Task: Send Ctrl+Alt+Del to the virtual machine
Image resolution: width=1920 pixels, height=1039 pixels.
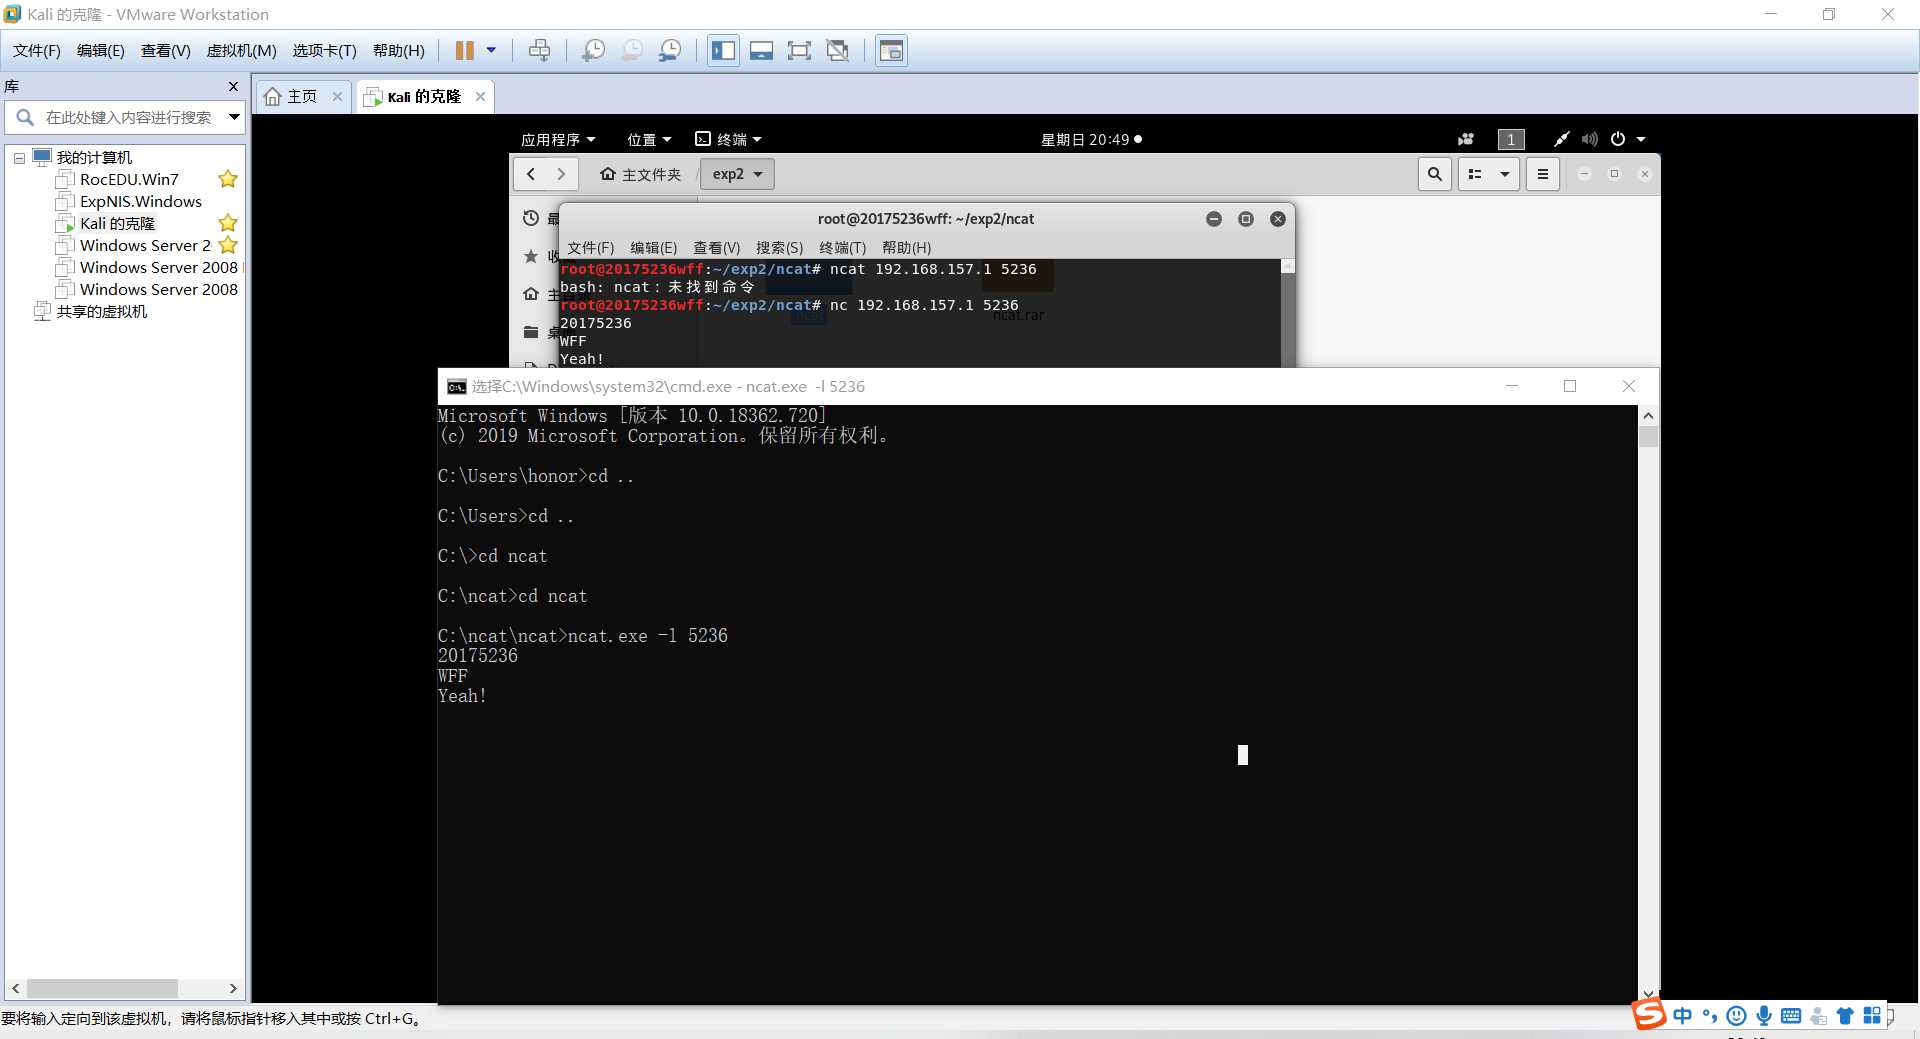Action: 539,50
